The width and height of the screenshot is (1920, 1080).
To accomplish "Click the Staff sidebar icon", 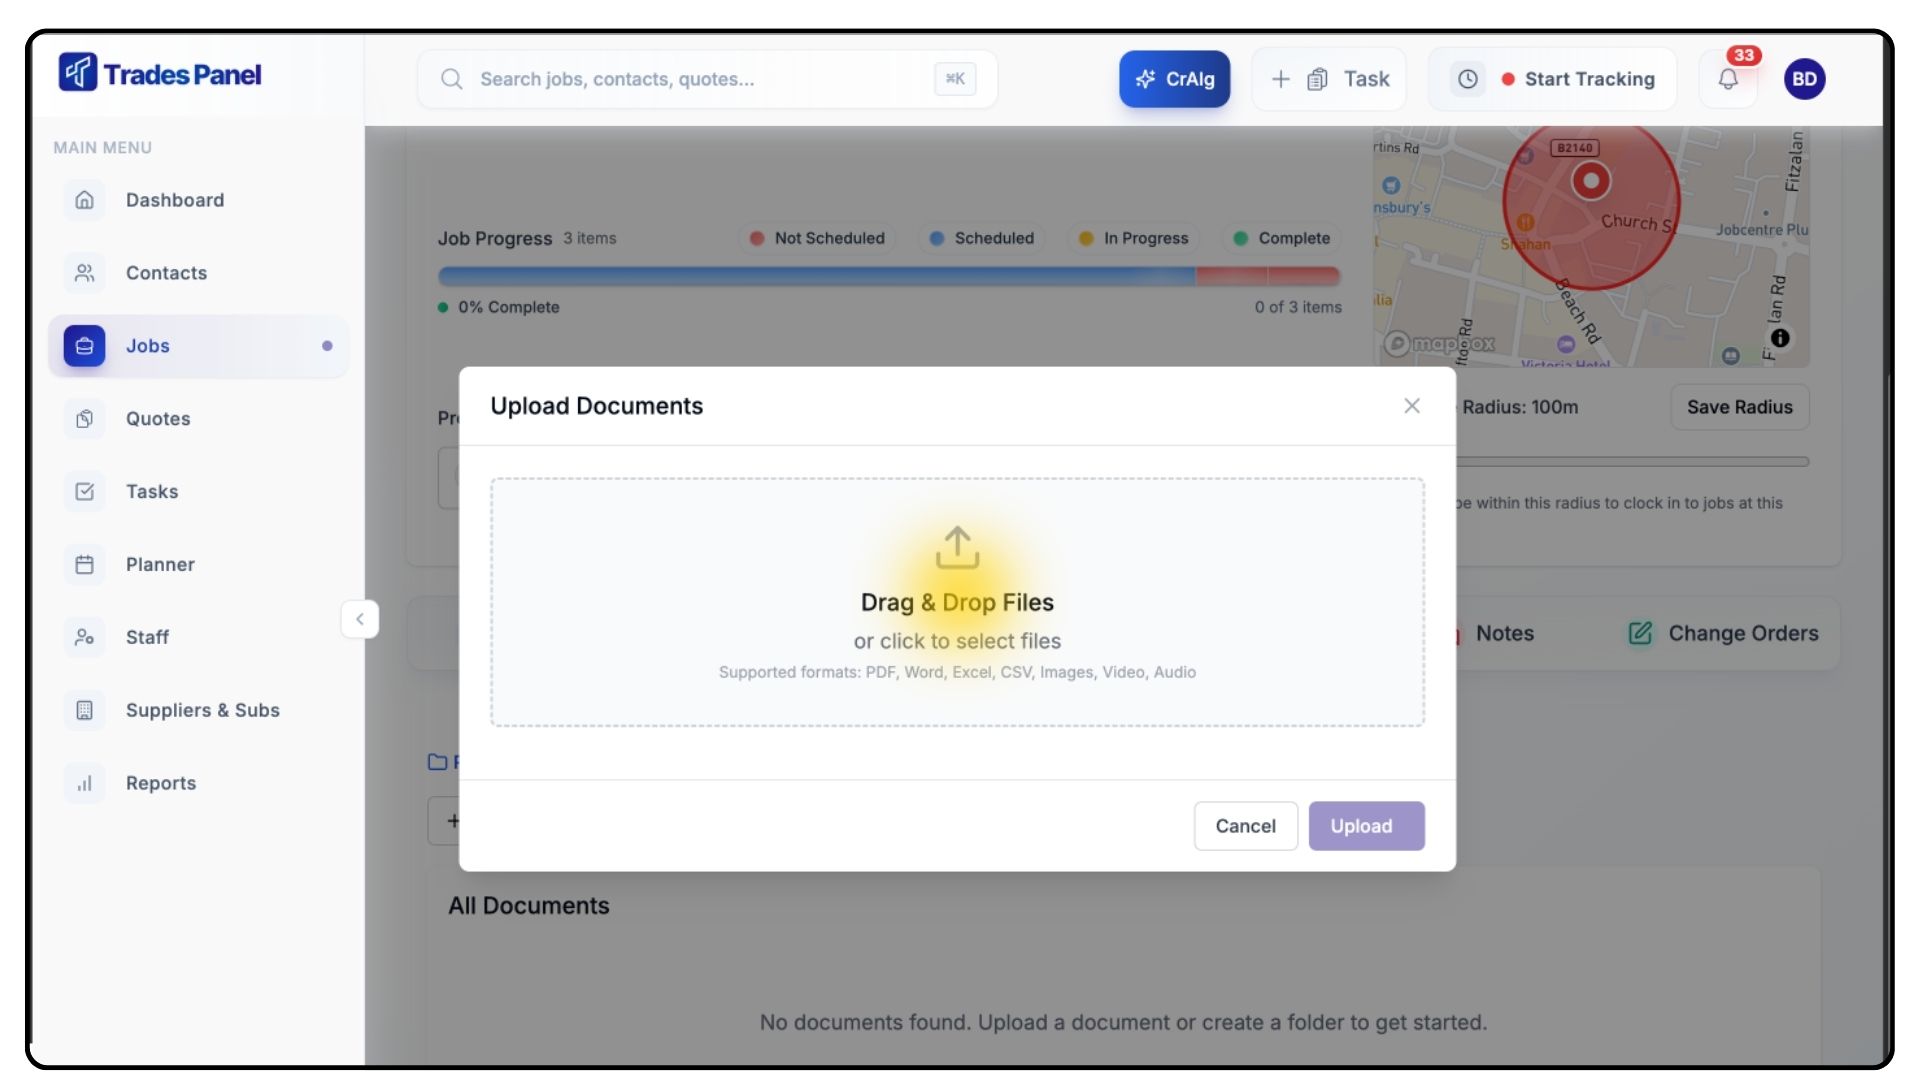I will [85, 637].
